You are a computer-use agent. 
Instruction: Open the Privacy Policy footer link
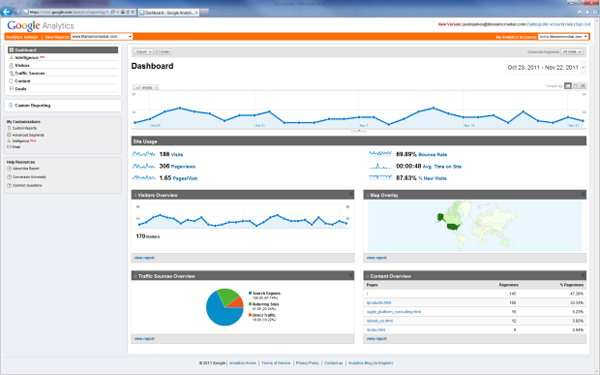[x=307, y=363]
